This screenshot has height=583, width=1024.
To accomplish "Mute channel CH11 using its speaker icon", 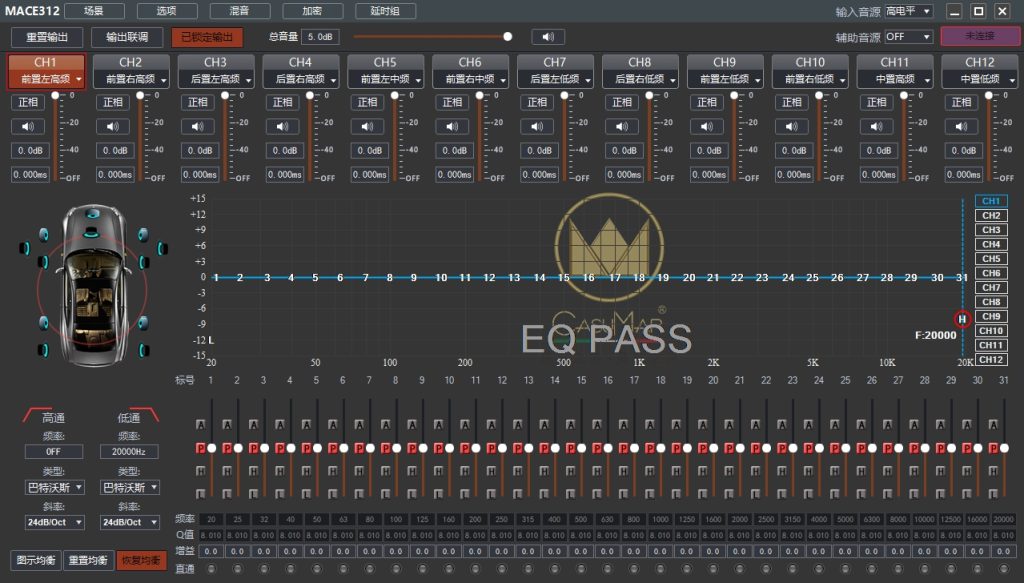I will tap(877, 126).
